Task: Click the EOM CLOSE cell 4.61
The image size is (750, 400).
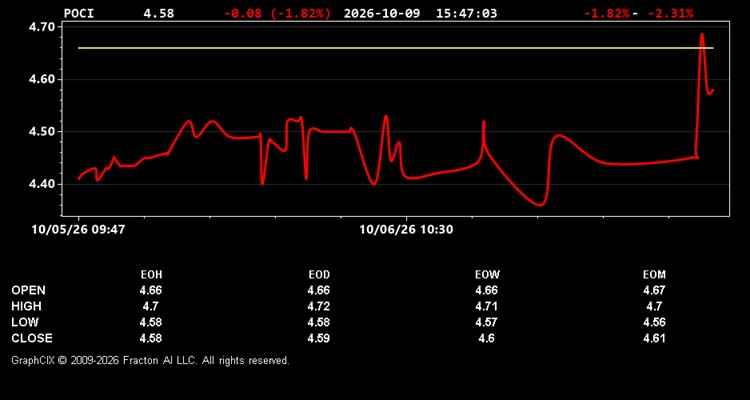Action: [x=654, y=338]
